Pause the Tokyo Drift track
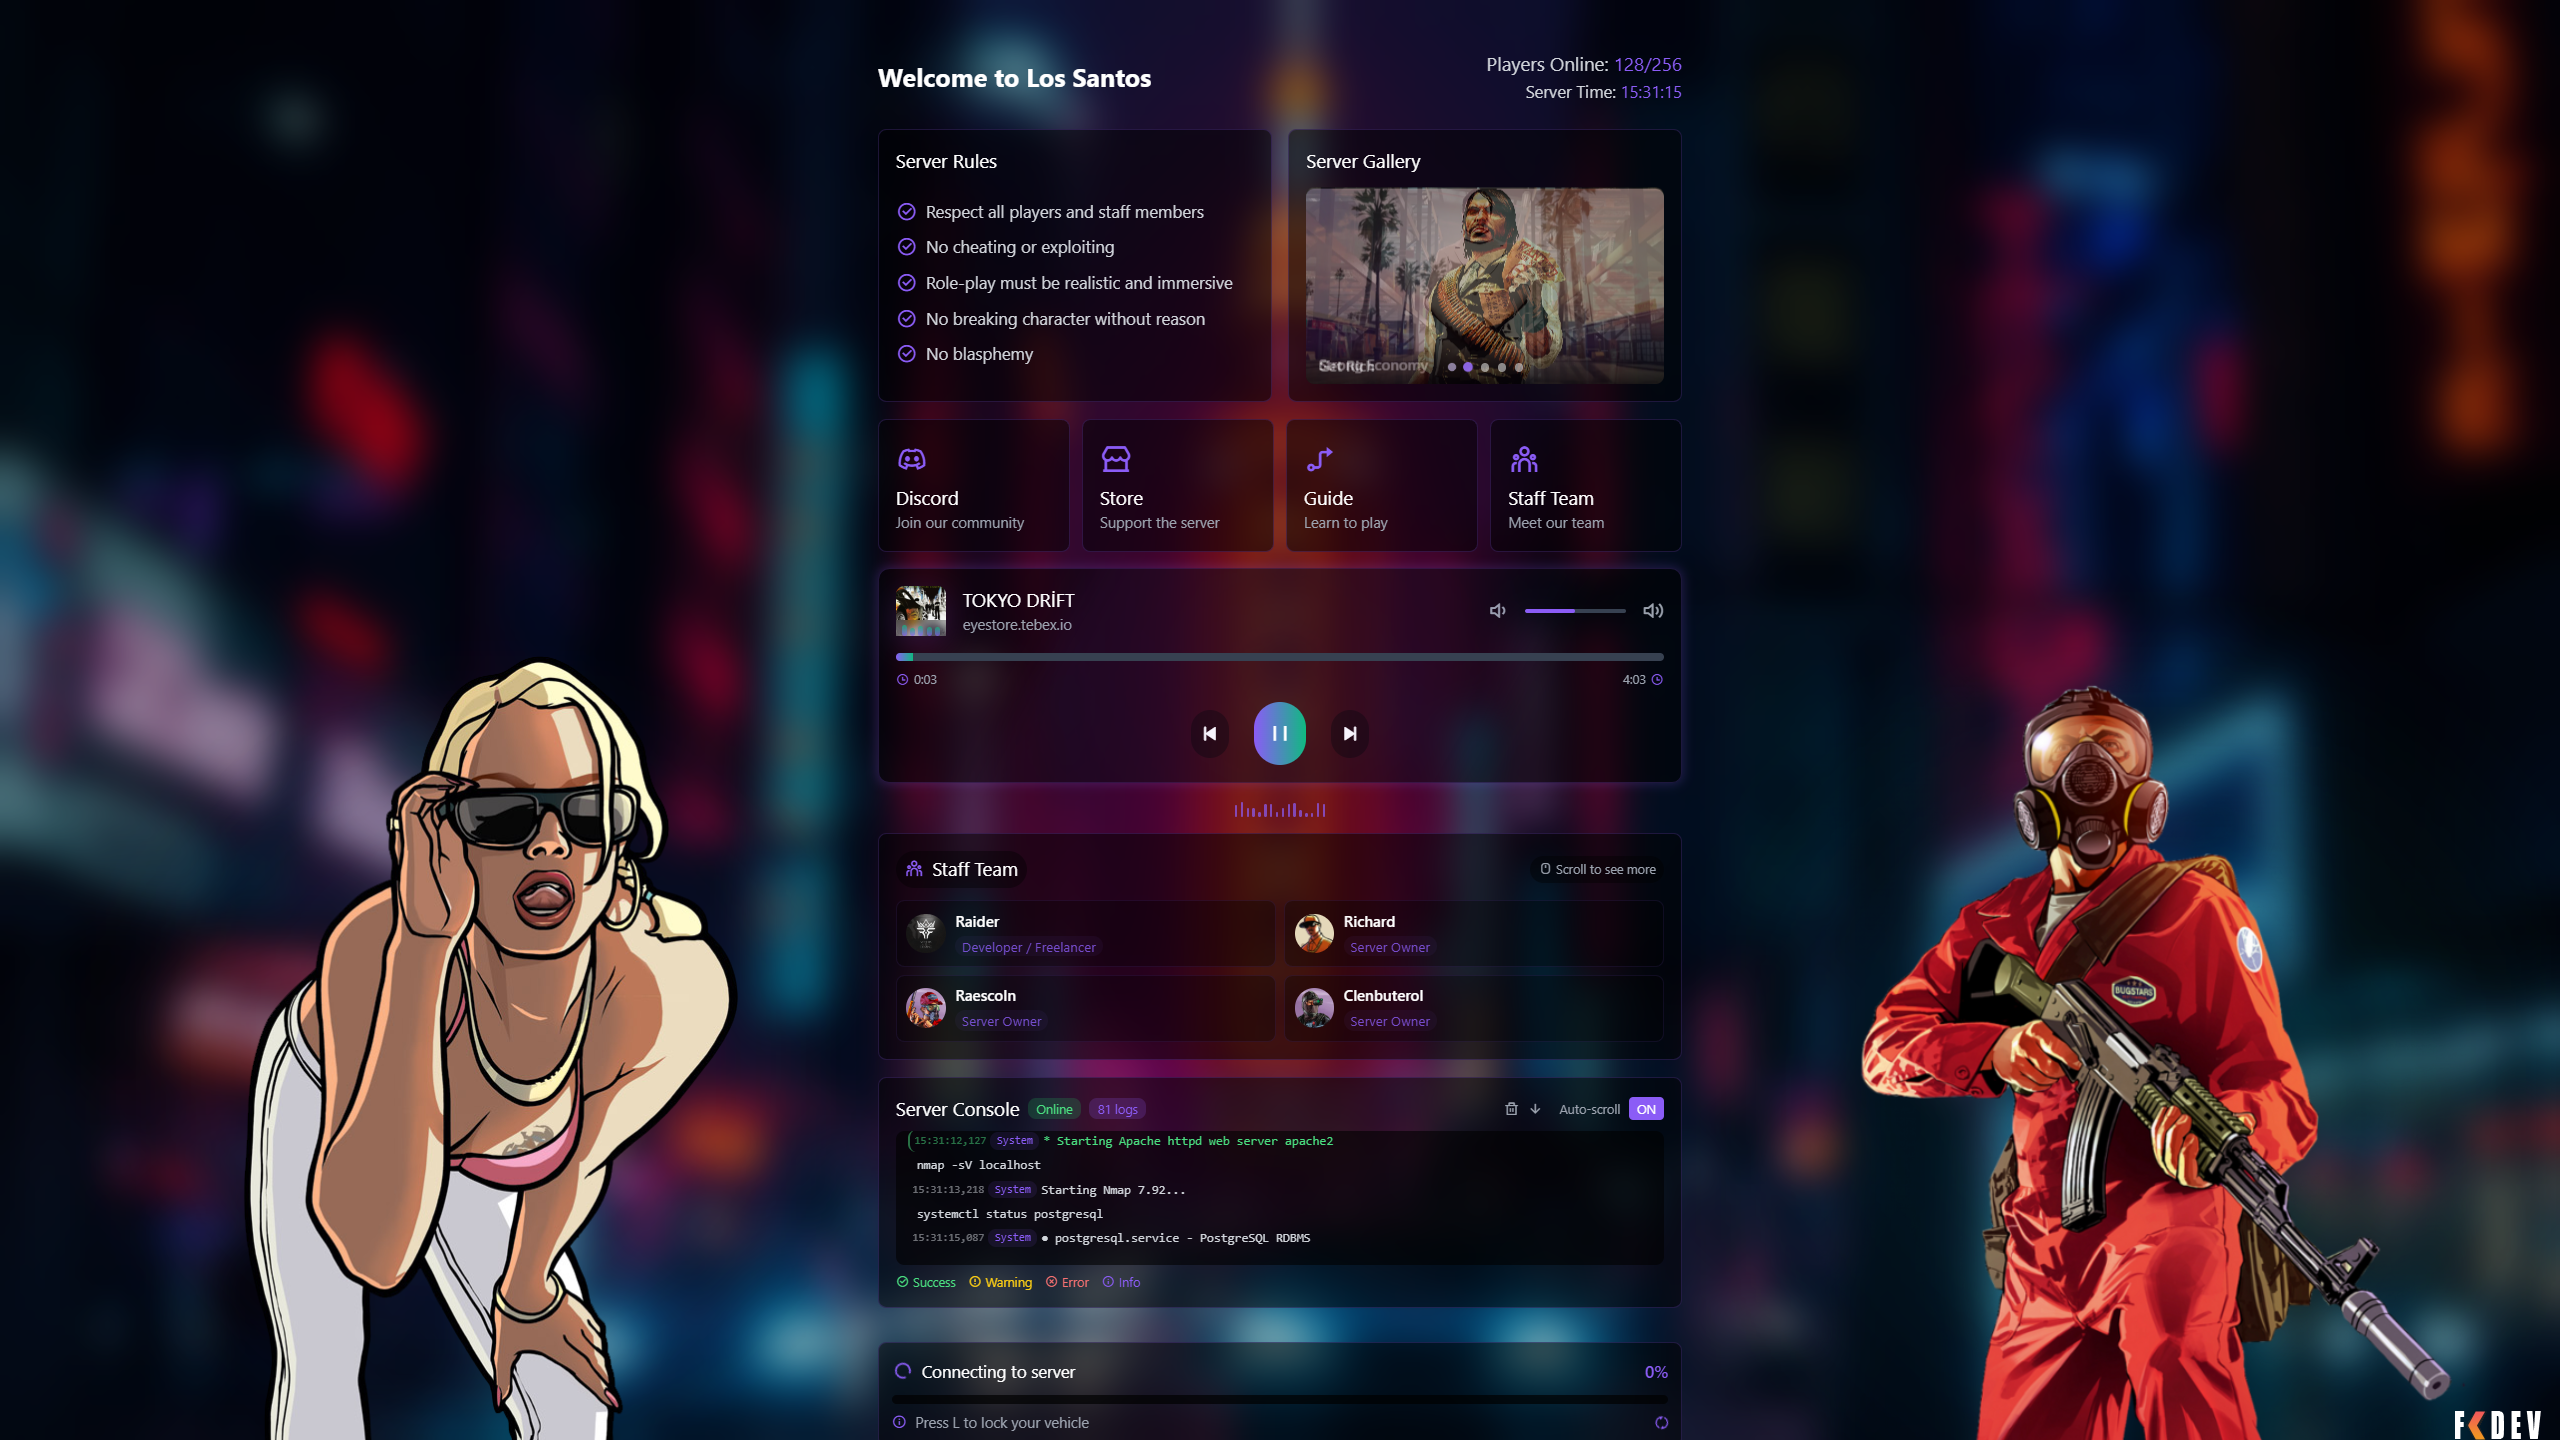The width and height of the screenshot is (2560, 1440). [x=1278, y=731]
